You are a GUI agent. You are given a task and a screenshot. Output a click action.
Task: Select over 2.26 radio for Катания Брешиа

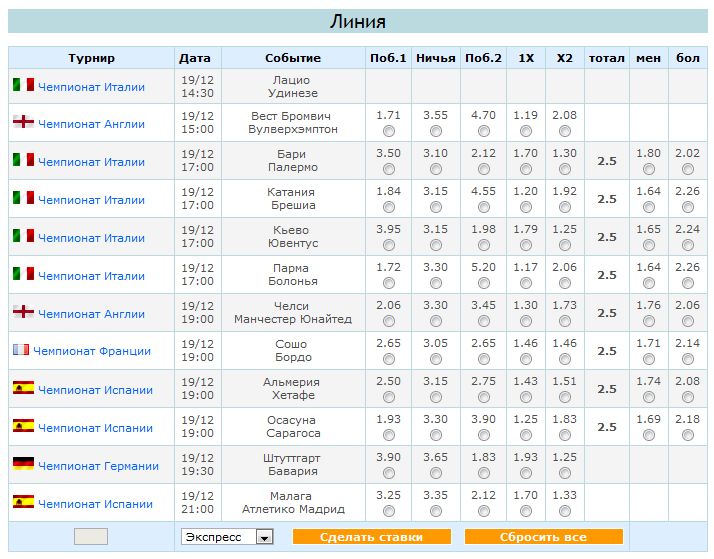(x=688, y=208)
